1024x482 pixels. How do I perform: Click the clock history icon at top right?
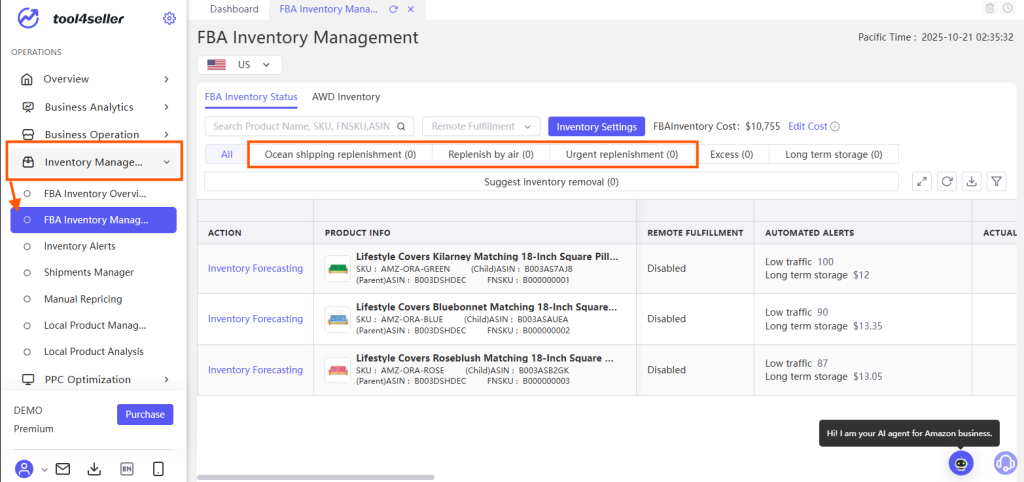1008,8
